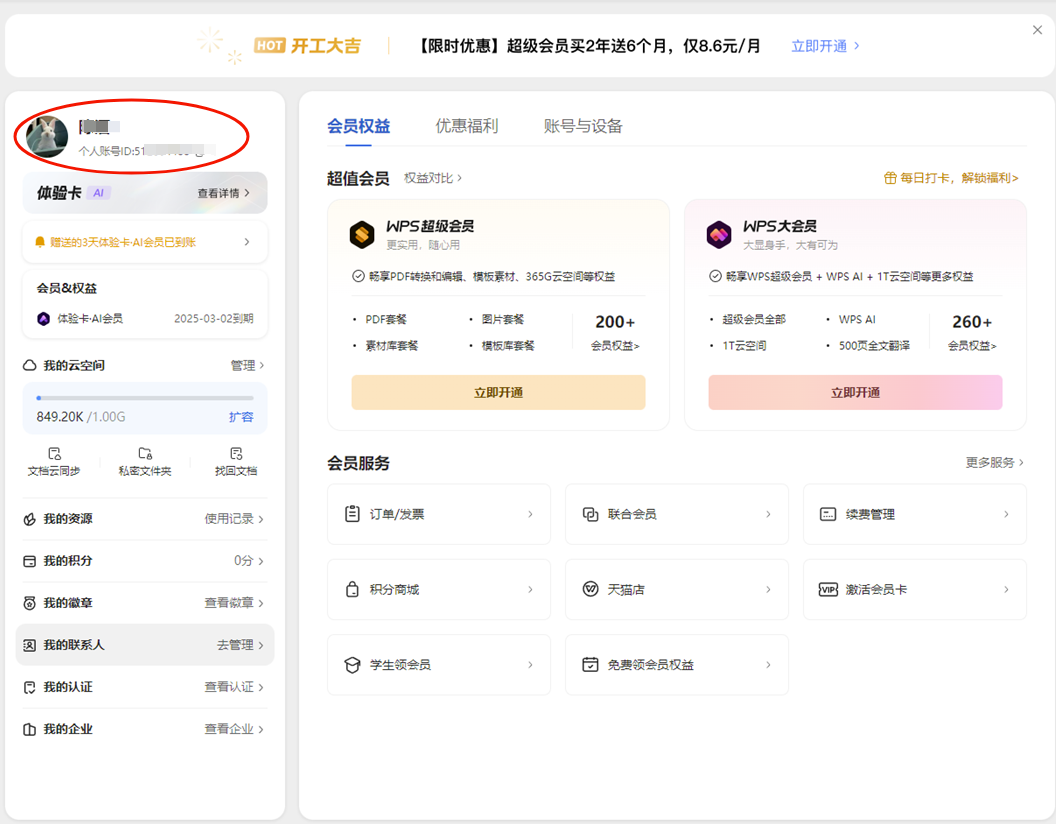Click the 素材库套餐 benefit item
The width and height of the screenshot is (1056, 824).
click(391, 346)
